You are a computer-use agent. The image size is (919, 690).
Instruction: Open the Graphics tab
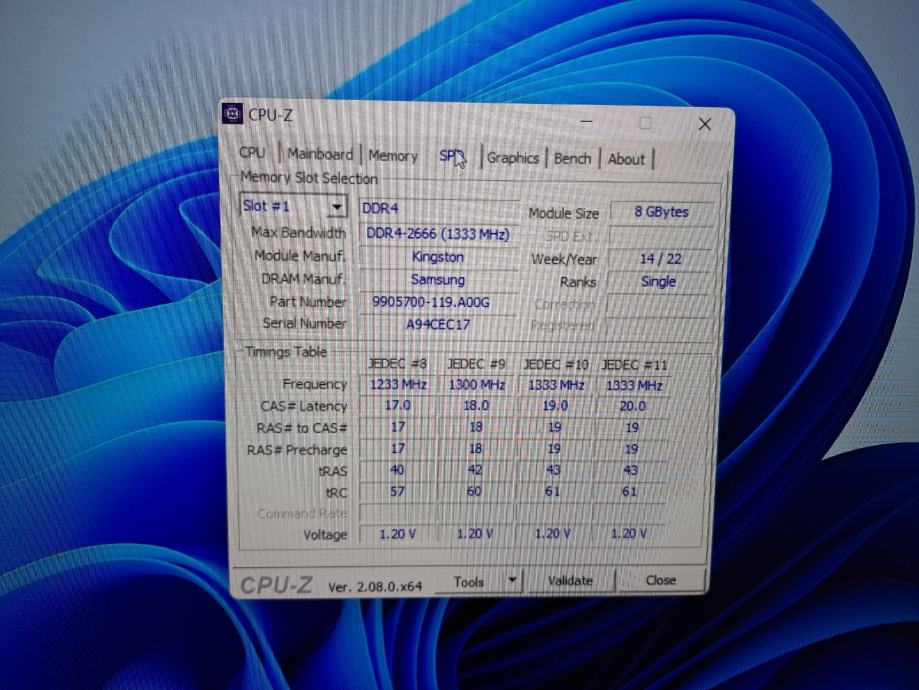tap(513, 158)
